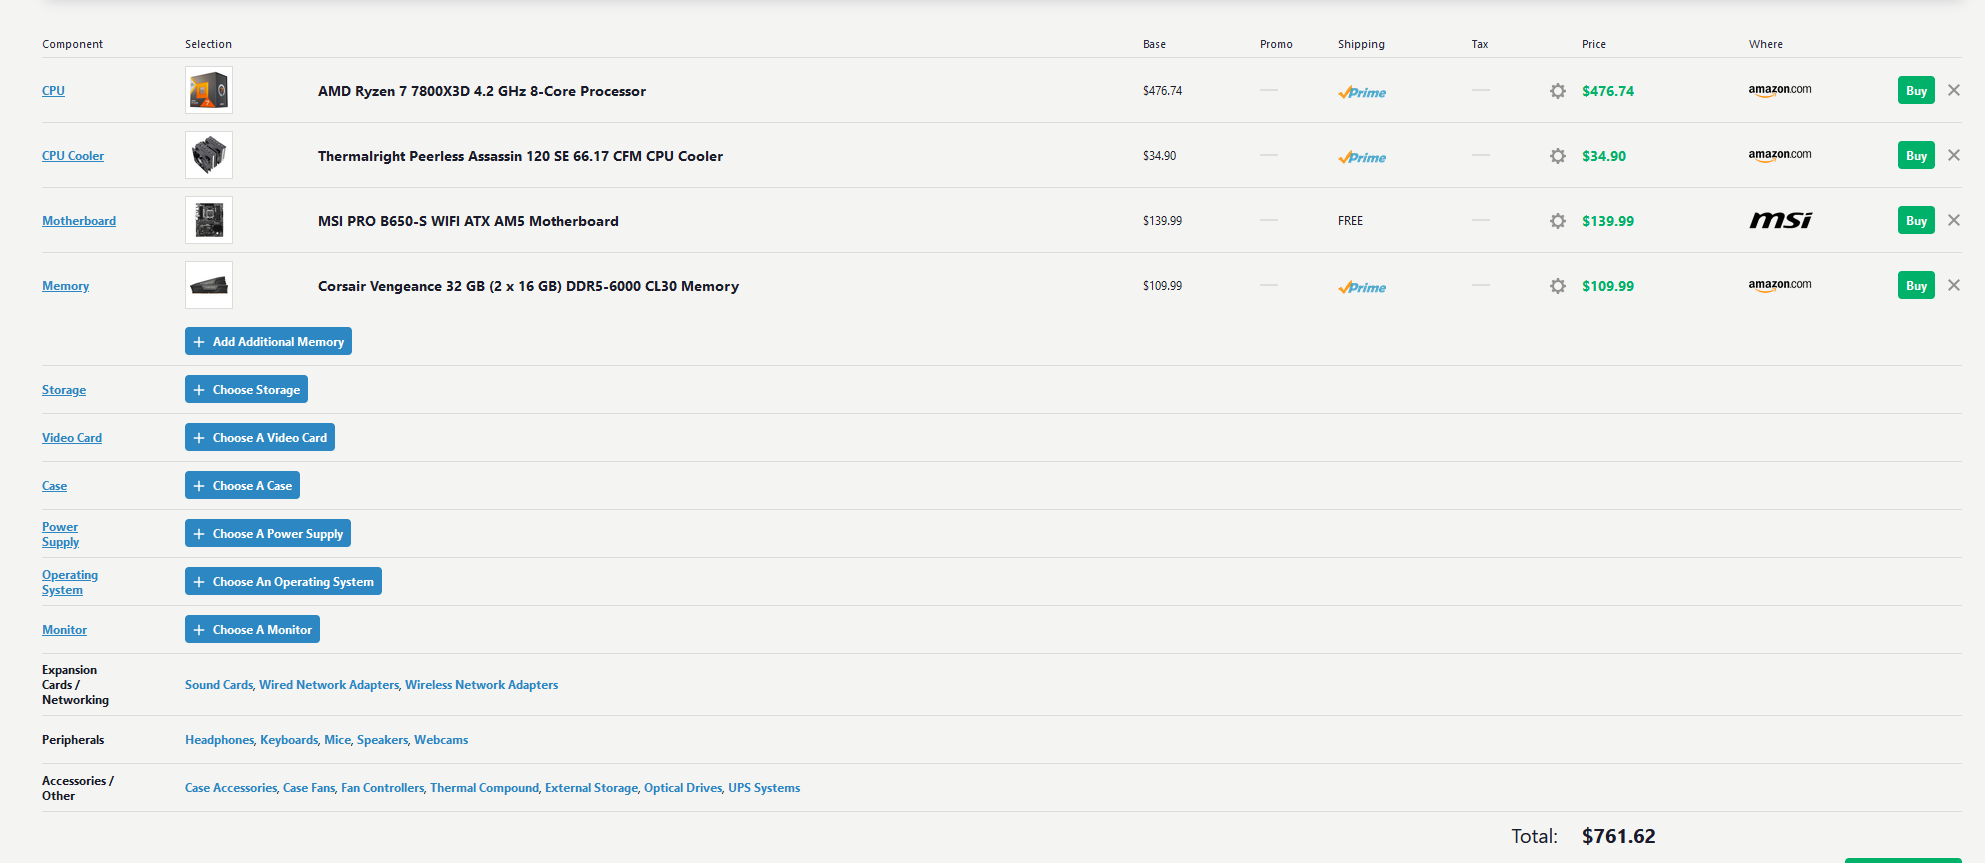Click the Prime shipping badge for CPU Cooler
1985x863 pixels.
(1362, 157)
